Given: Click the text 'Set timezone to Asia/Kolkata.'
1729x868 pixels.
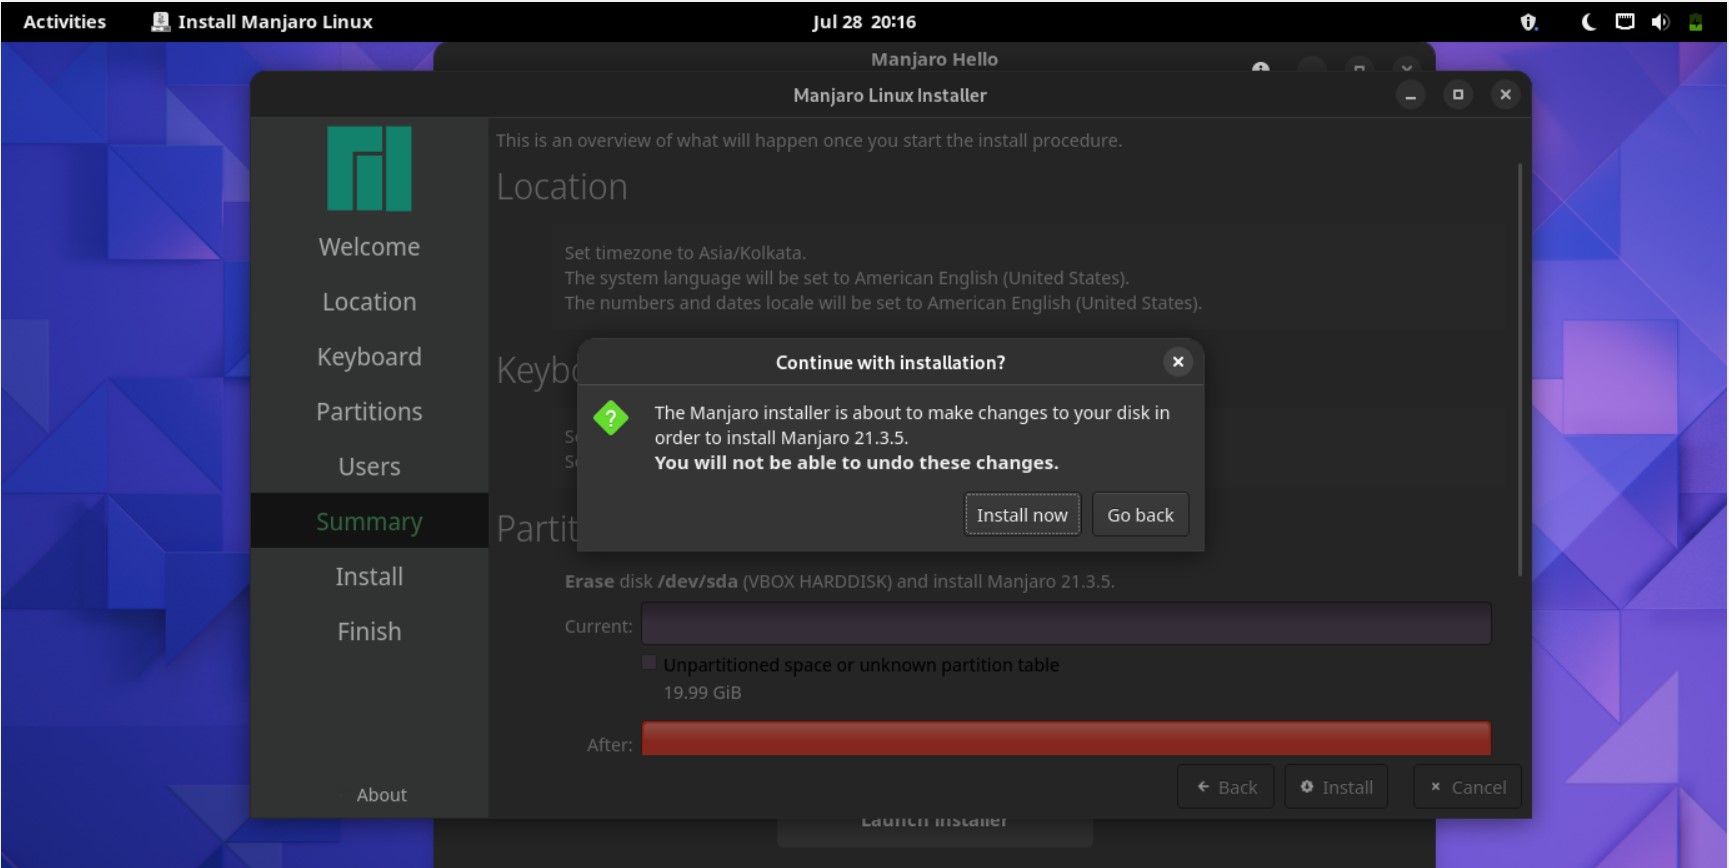Looking at the screenshot, I should 685,253.
